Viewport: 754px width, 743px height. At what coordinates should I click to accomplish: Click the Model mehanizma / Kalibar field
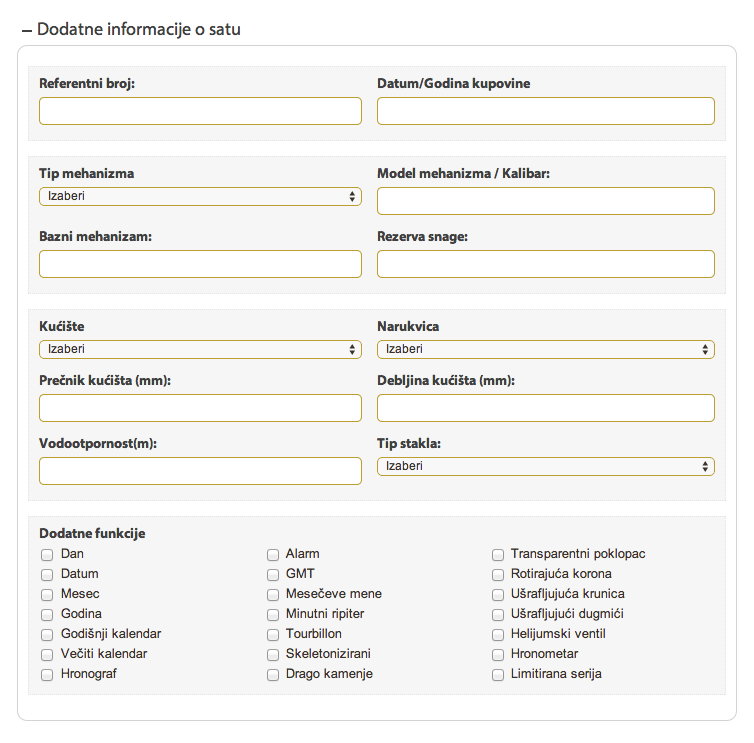(545, 201)
